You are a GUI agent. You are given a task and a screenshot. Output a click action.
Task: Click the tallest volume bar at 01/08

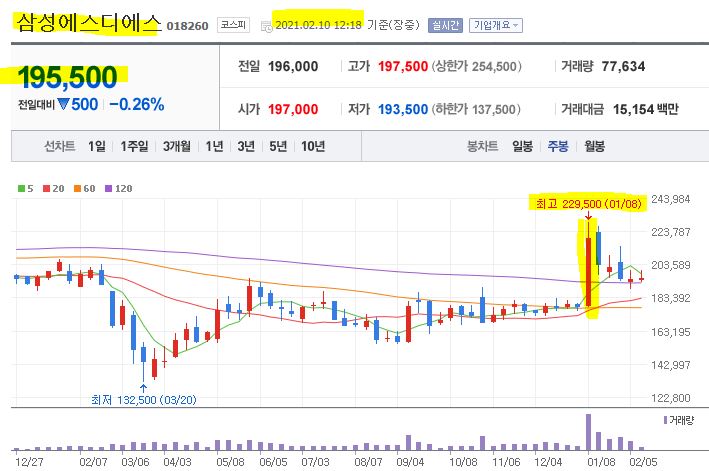(588, 432)
